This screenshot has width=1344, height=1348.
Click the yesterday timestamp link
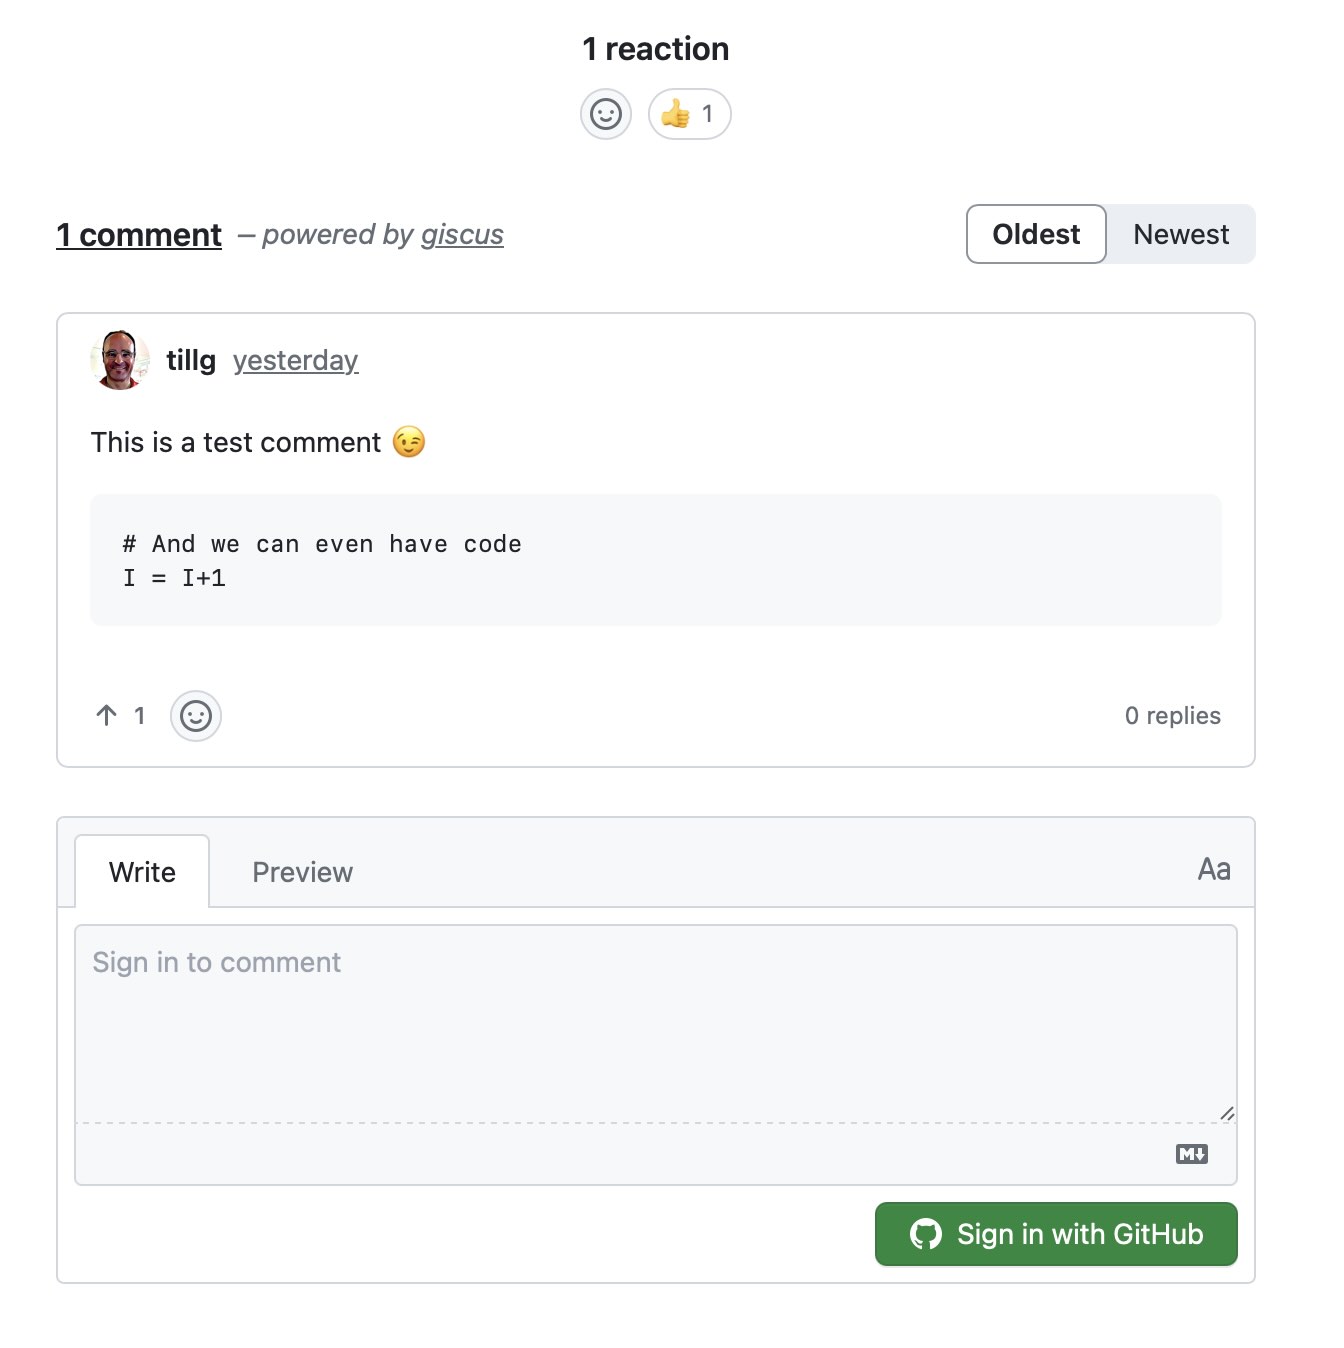(x=295, y=360)
